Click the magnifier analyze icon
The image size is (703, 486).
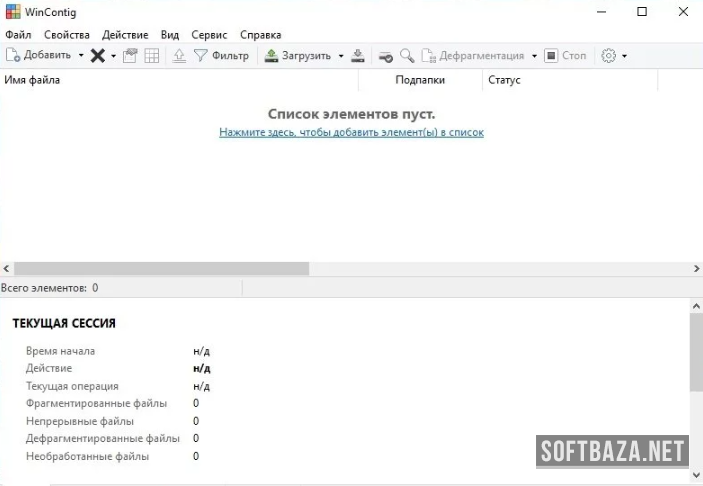(x=407, y=56)
